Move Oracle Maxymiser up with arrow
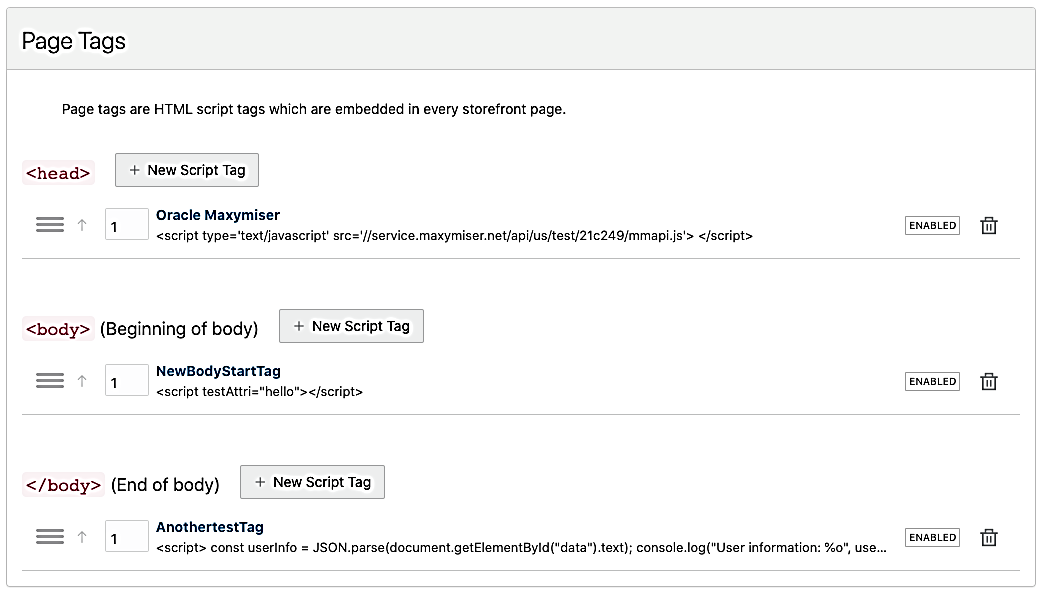This screenshot has width=1051, height=613. [x=83, y=226]
